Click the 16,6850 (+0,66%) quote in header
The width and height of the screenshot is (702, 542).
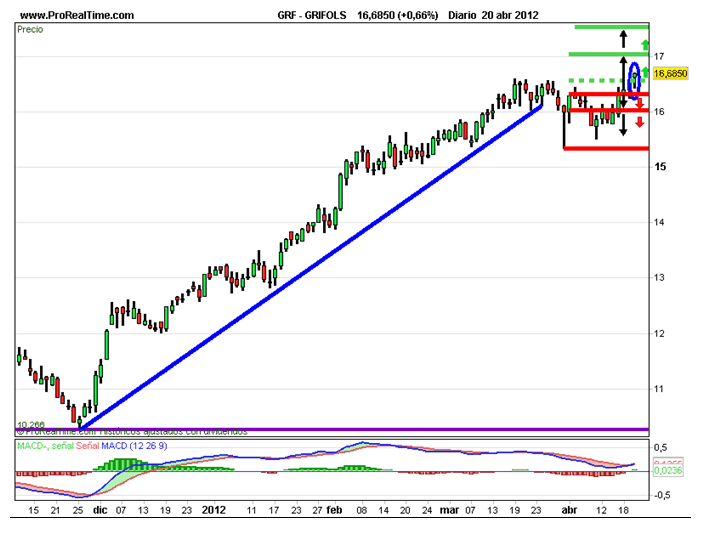[x=398, y=15]
